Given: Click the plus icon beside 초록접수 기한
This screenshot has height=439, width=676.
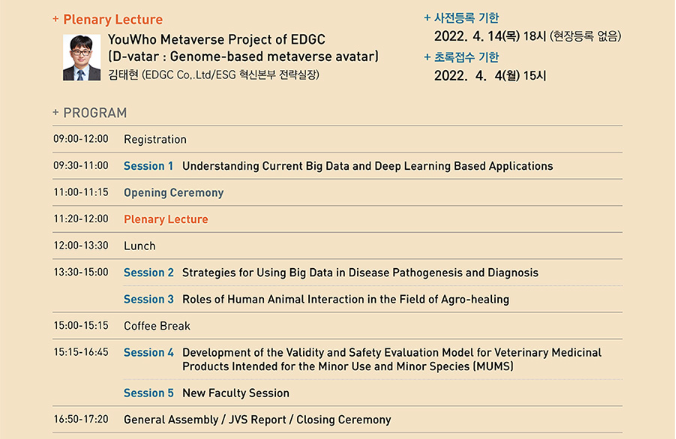Looking at the screenshot, I should pos(427,57).
